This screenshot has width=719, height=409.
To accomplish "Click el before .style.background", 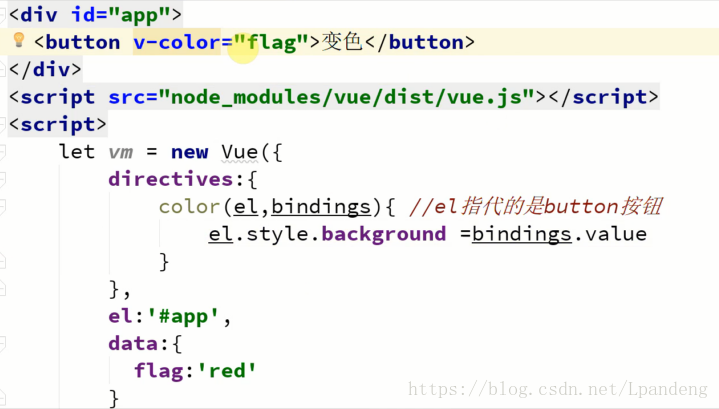I will (220, 234).
